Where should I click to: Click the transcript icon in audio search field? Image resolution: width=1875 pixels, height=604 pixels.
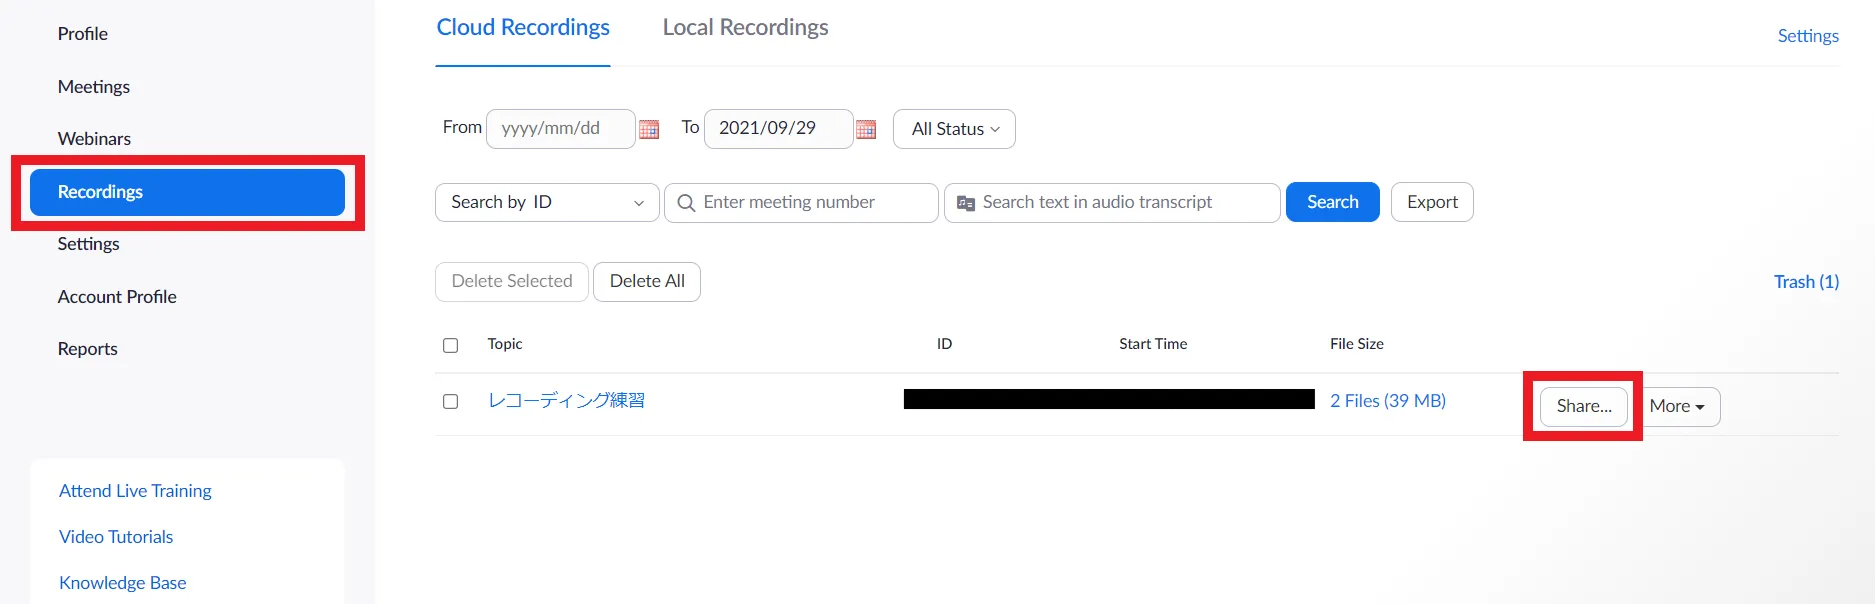(966, 203)
